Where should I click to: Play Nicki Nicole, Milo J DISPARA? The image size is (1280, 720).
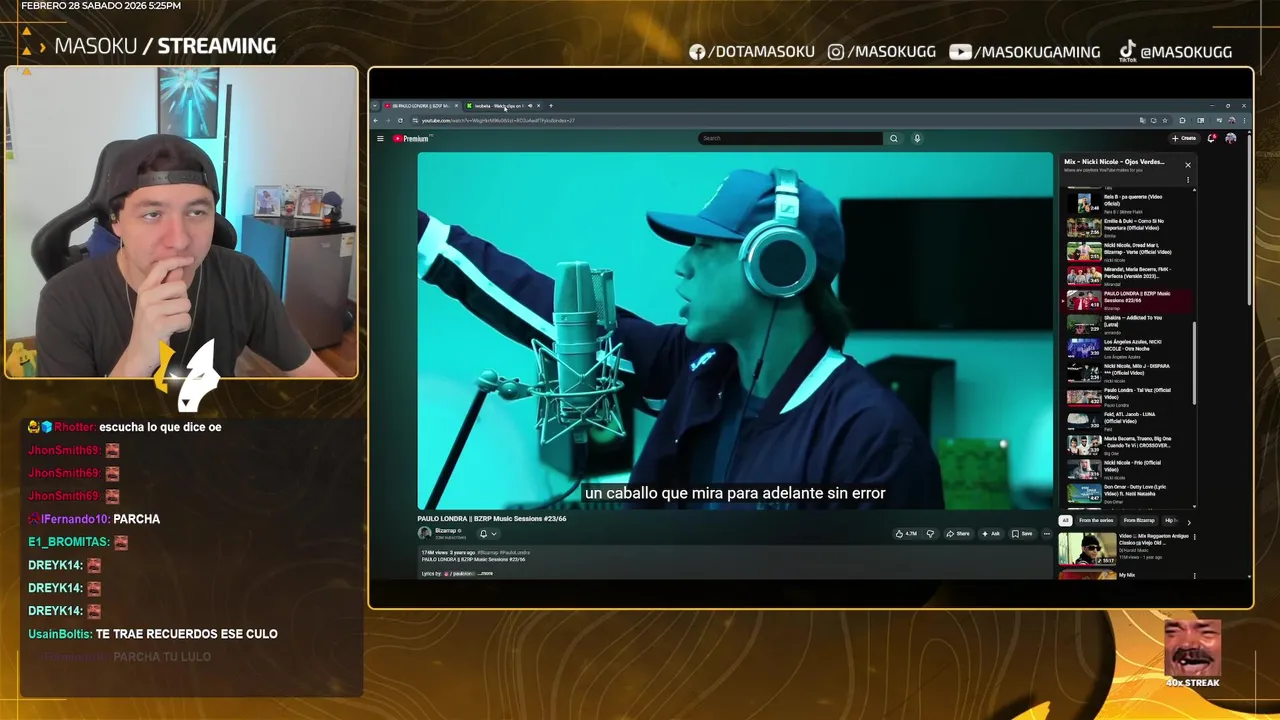coord(1128,372)
